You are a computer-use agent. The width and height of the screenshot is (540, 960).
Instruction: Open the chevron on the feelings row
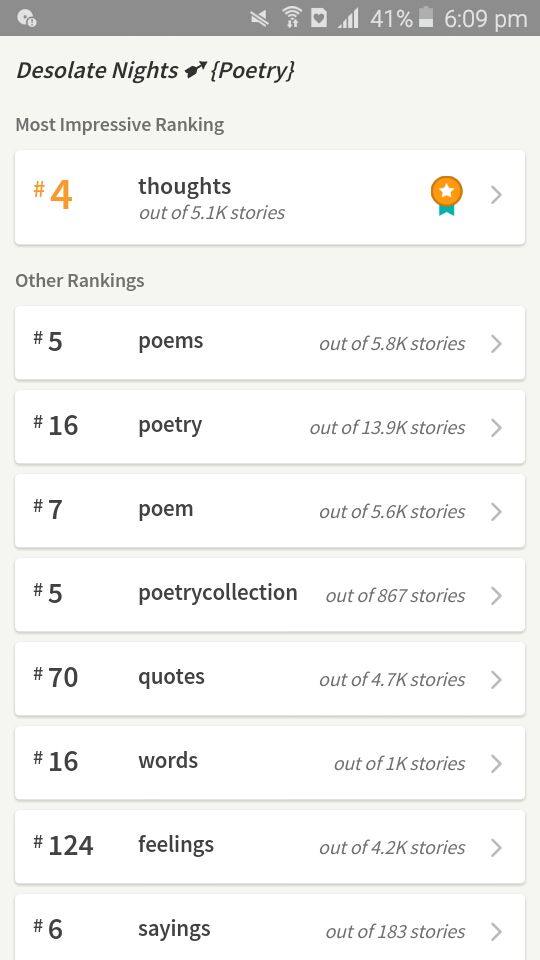click(x=497, y=848)
